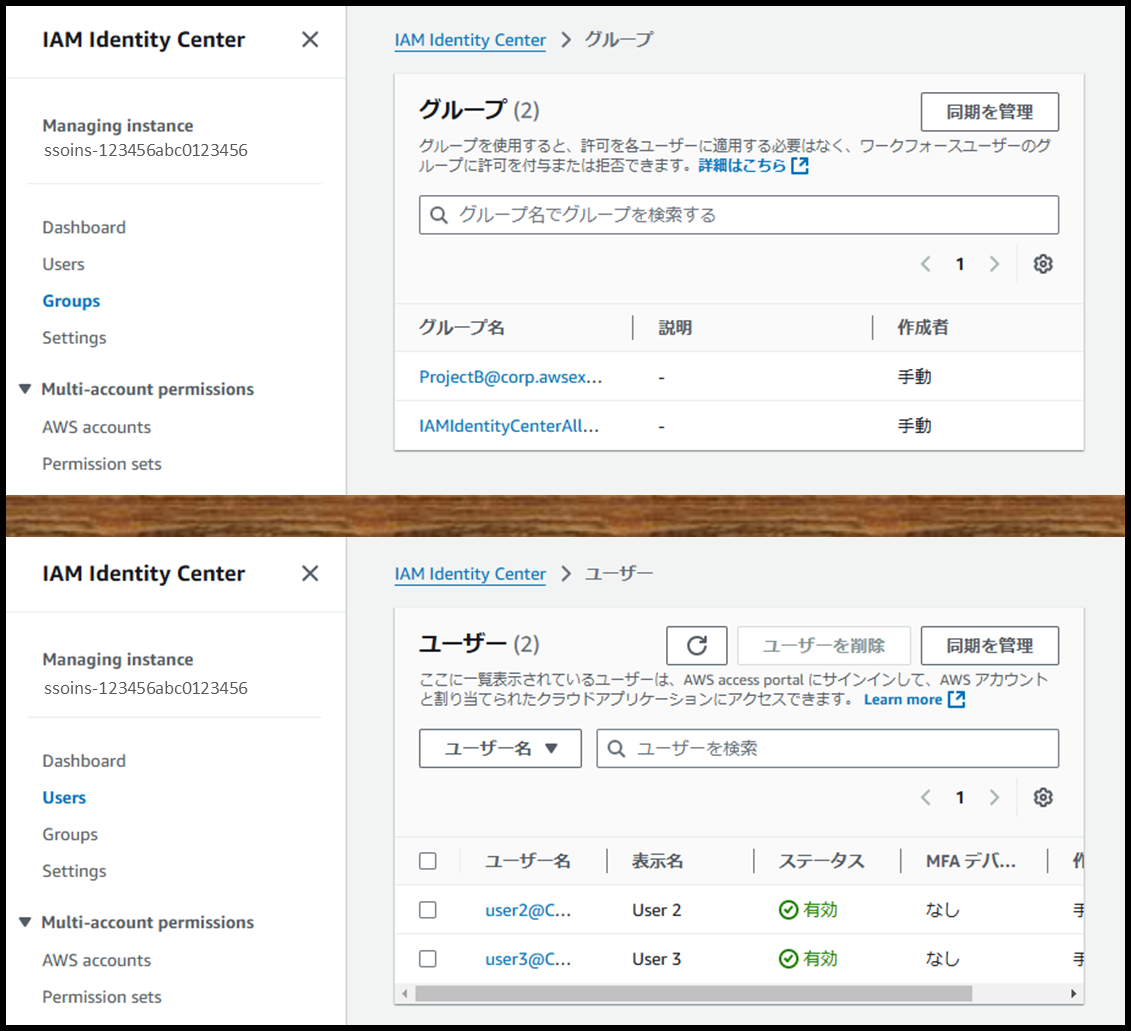Click left arrow of Users table scrollbar
Image resolution: width=1131 pixels, height=1031 pixels.
405,993
